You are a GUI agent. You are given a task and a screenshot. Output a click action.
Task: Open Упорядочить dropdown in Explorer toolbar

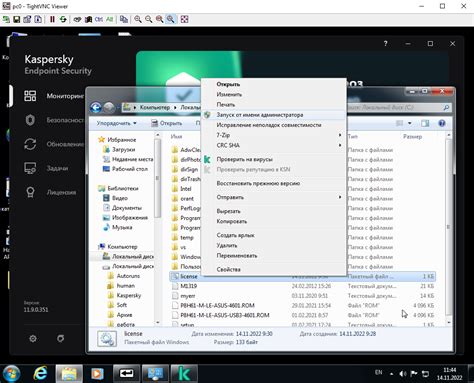[x=116, y=123]
